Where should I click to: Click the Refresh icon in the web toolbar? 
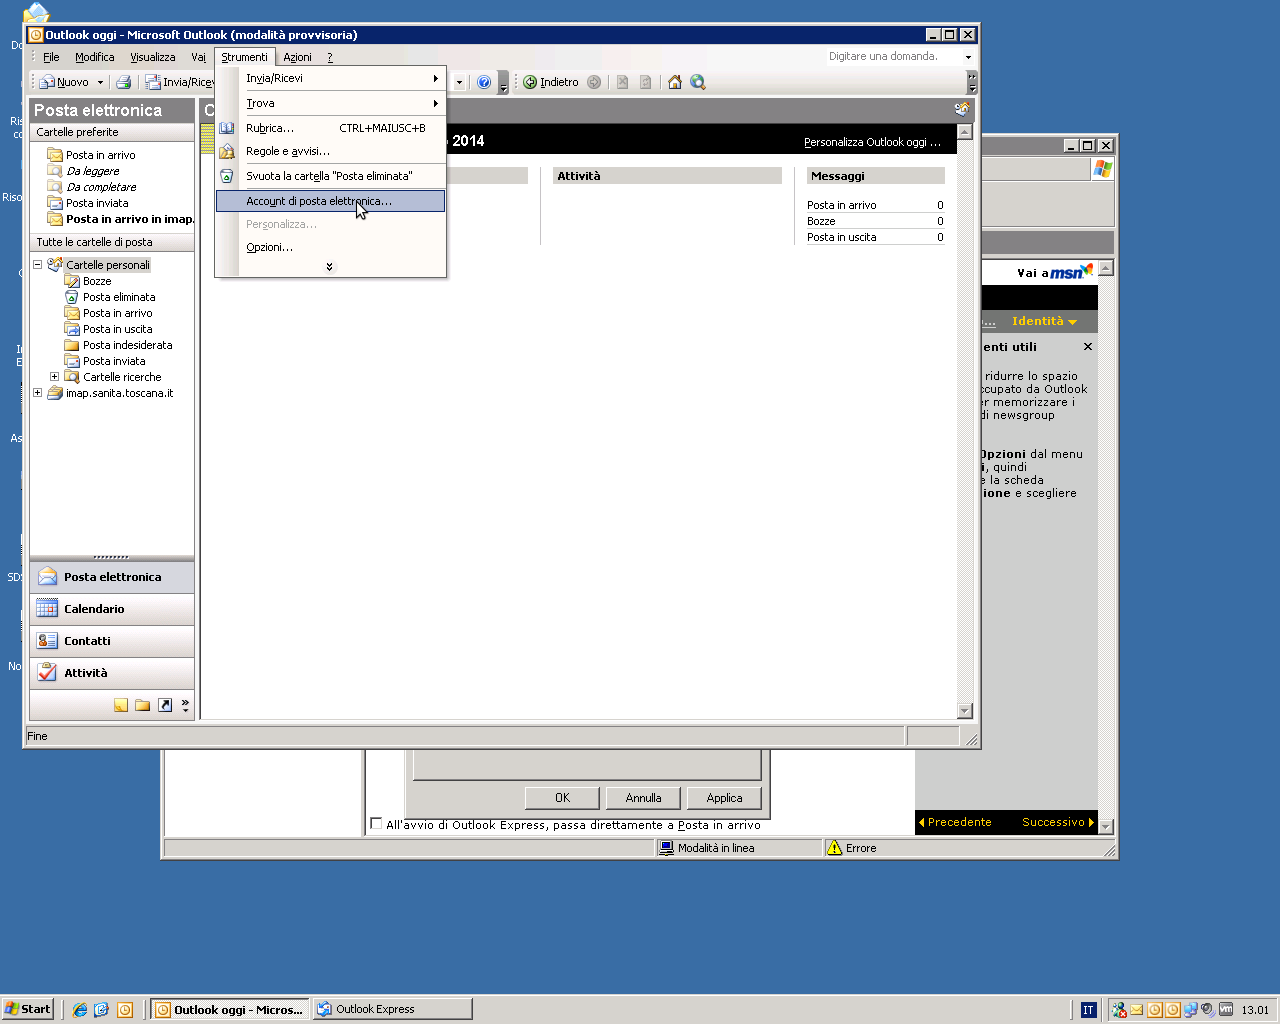[646, 82]
